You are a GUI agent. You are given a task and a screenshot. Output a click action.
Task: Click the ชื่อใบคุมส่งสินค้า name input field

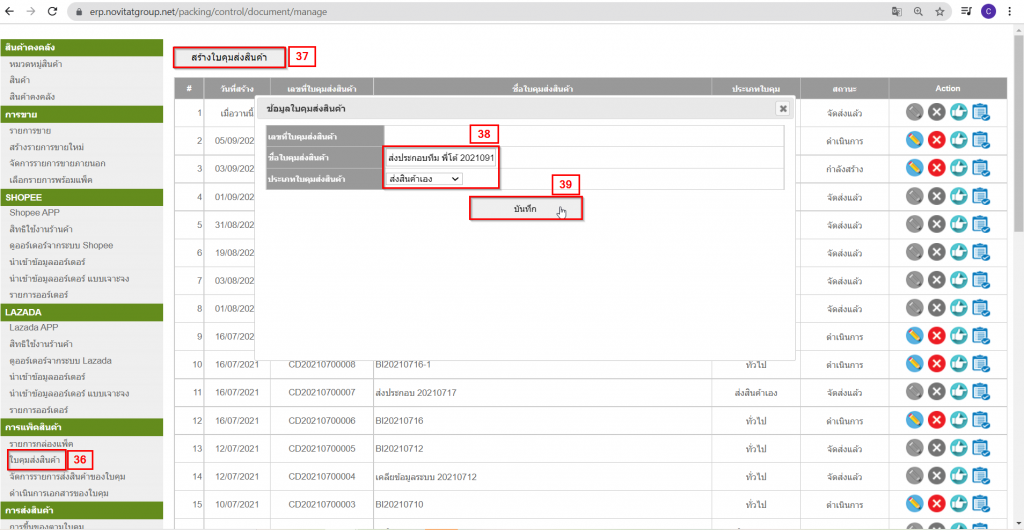(x=441, y=157)
